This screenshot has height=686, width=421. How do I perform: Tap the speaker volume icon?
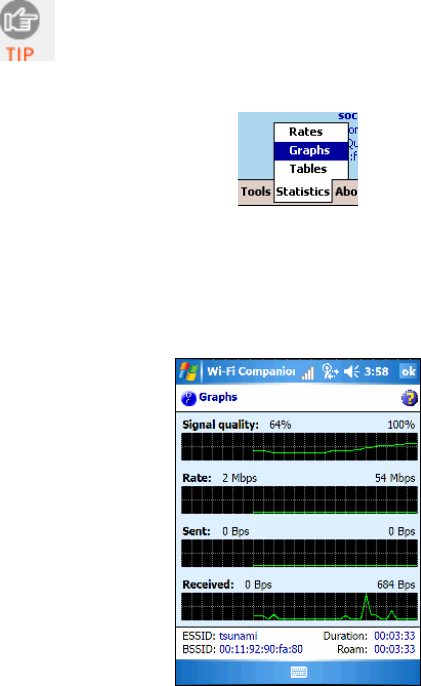pos(351,372)
